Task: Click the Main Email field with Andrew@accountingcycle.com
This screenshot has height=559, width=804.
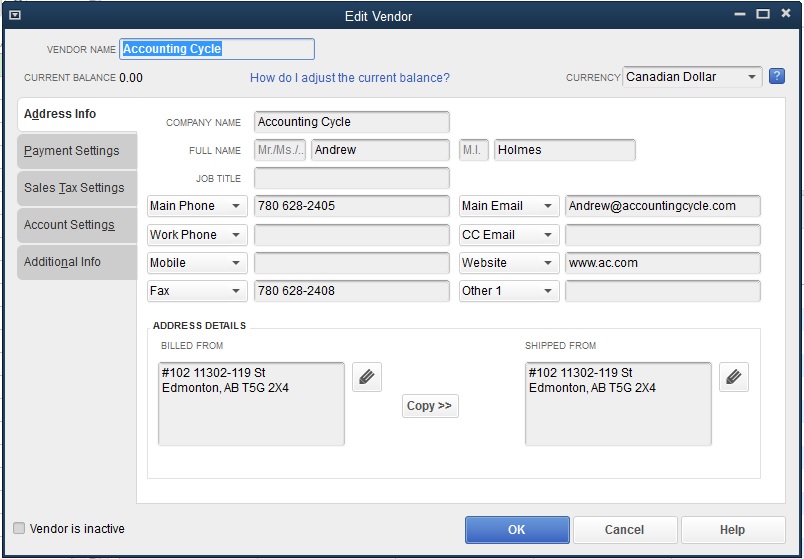Action: (x=662, y=206)
